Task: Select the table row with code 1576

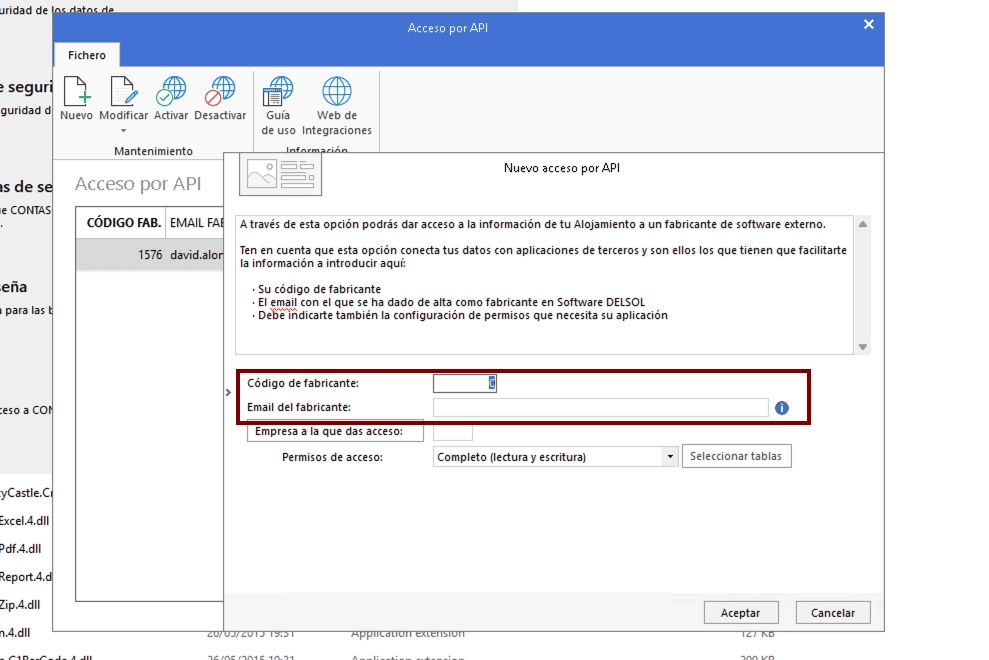Action: tap(150, 255)
